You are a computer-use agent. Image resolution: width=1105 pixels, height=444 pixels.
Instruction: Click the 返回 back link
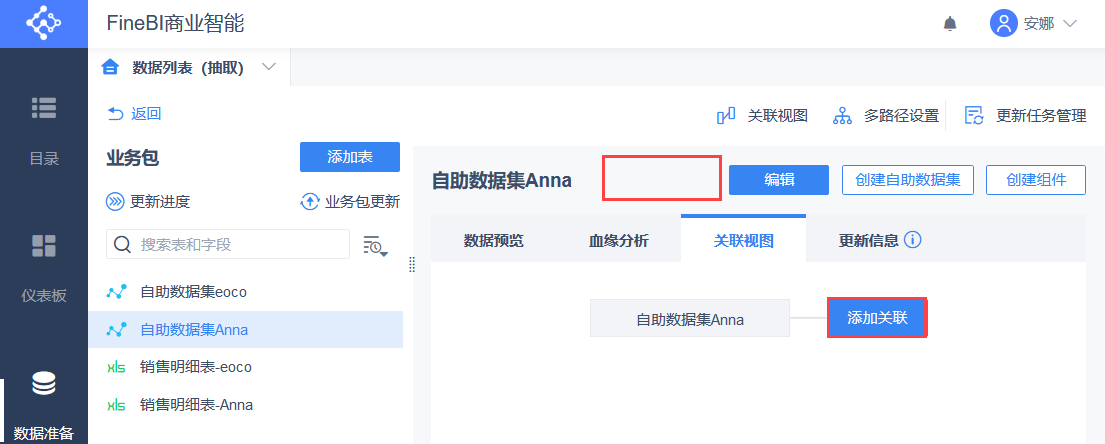(134, 114)
